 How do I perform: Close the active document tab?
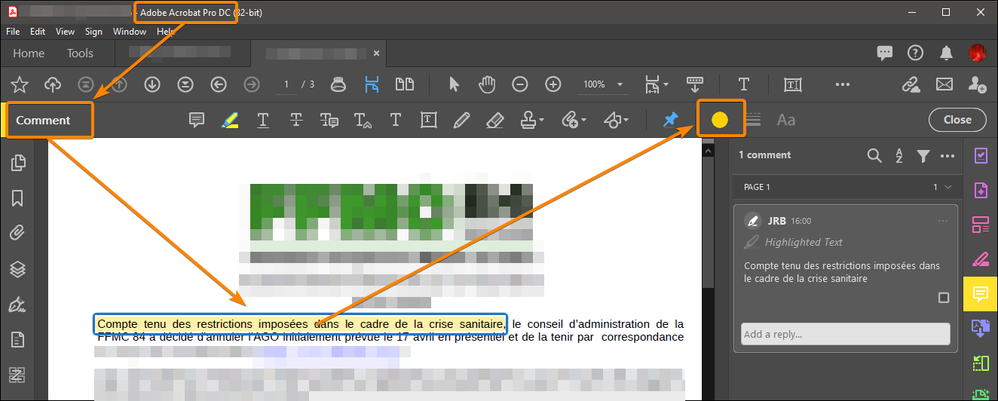(x=377, y=53)
